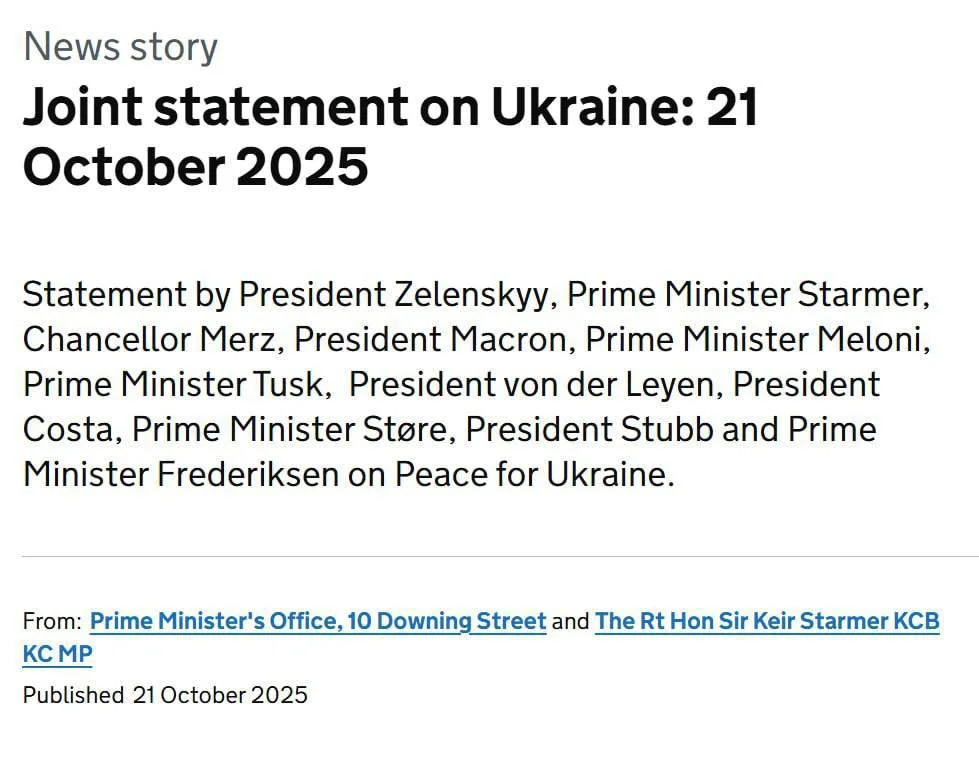The width and height of the screenshot is (979, 757).
Task: Click the "From:" label
Action: pyautogui.click(x=52, y=621)
